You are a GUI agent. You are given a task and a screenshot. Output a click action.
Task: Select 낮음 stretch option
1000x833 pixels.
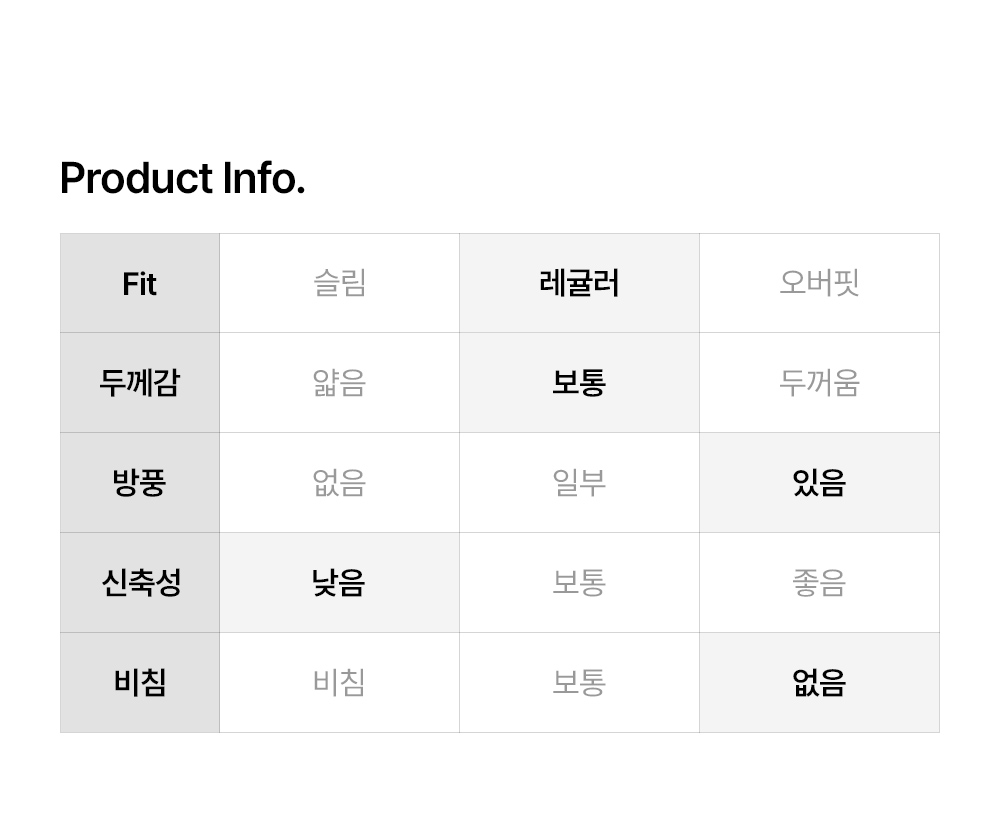339,583
